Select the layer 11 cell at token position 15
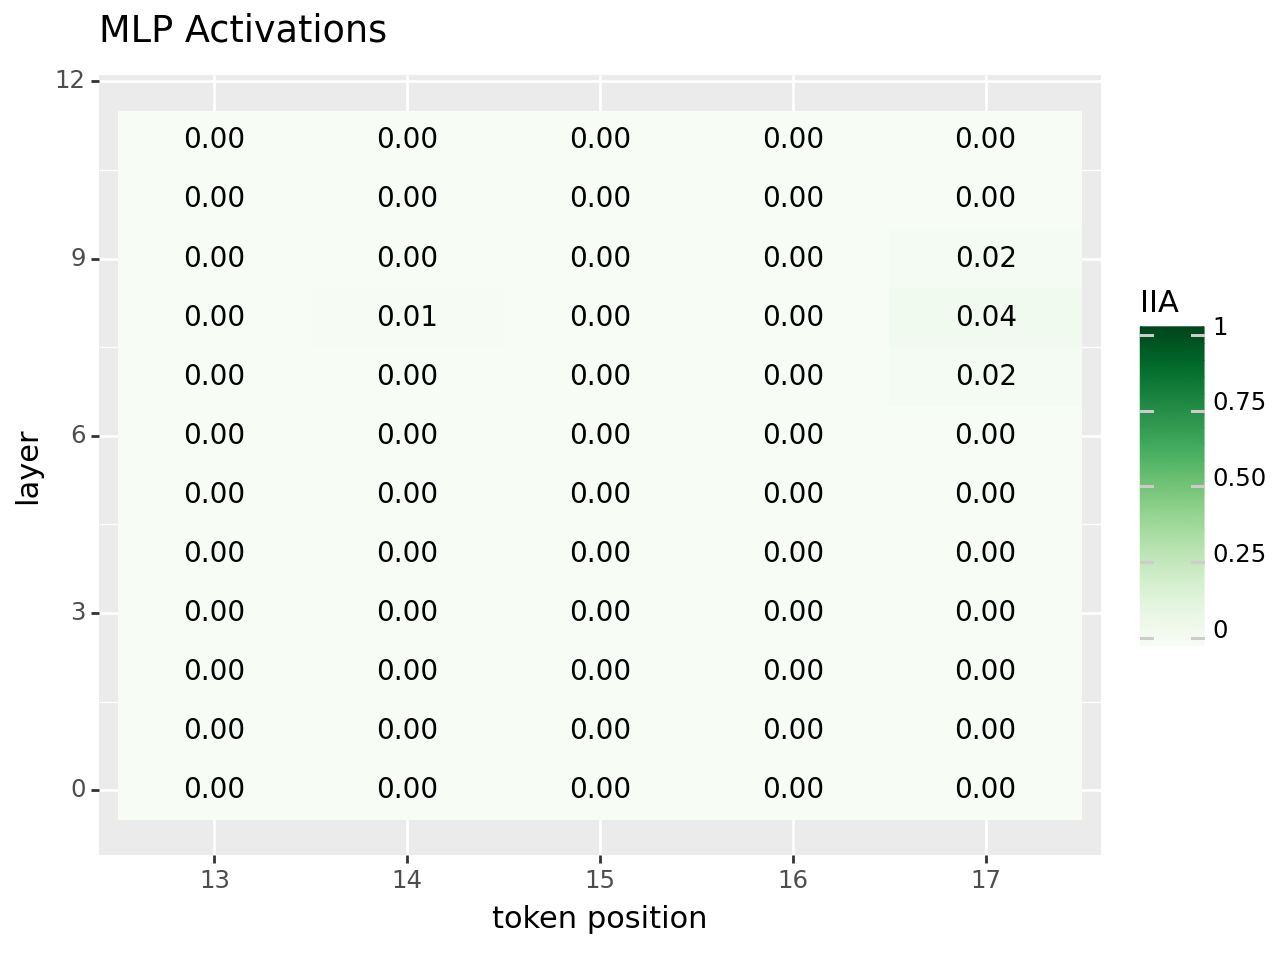The width and height of the screenshot is (1280, 960). tap(600, 139)
